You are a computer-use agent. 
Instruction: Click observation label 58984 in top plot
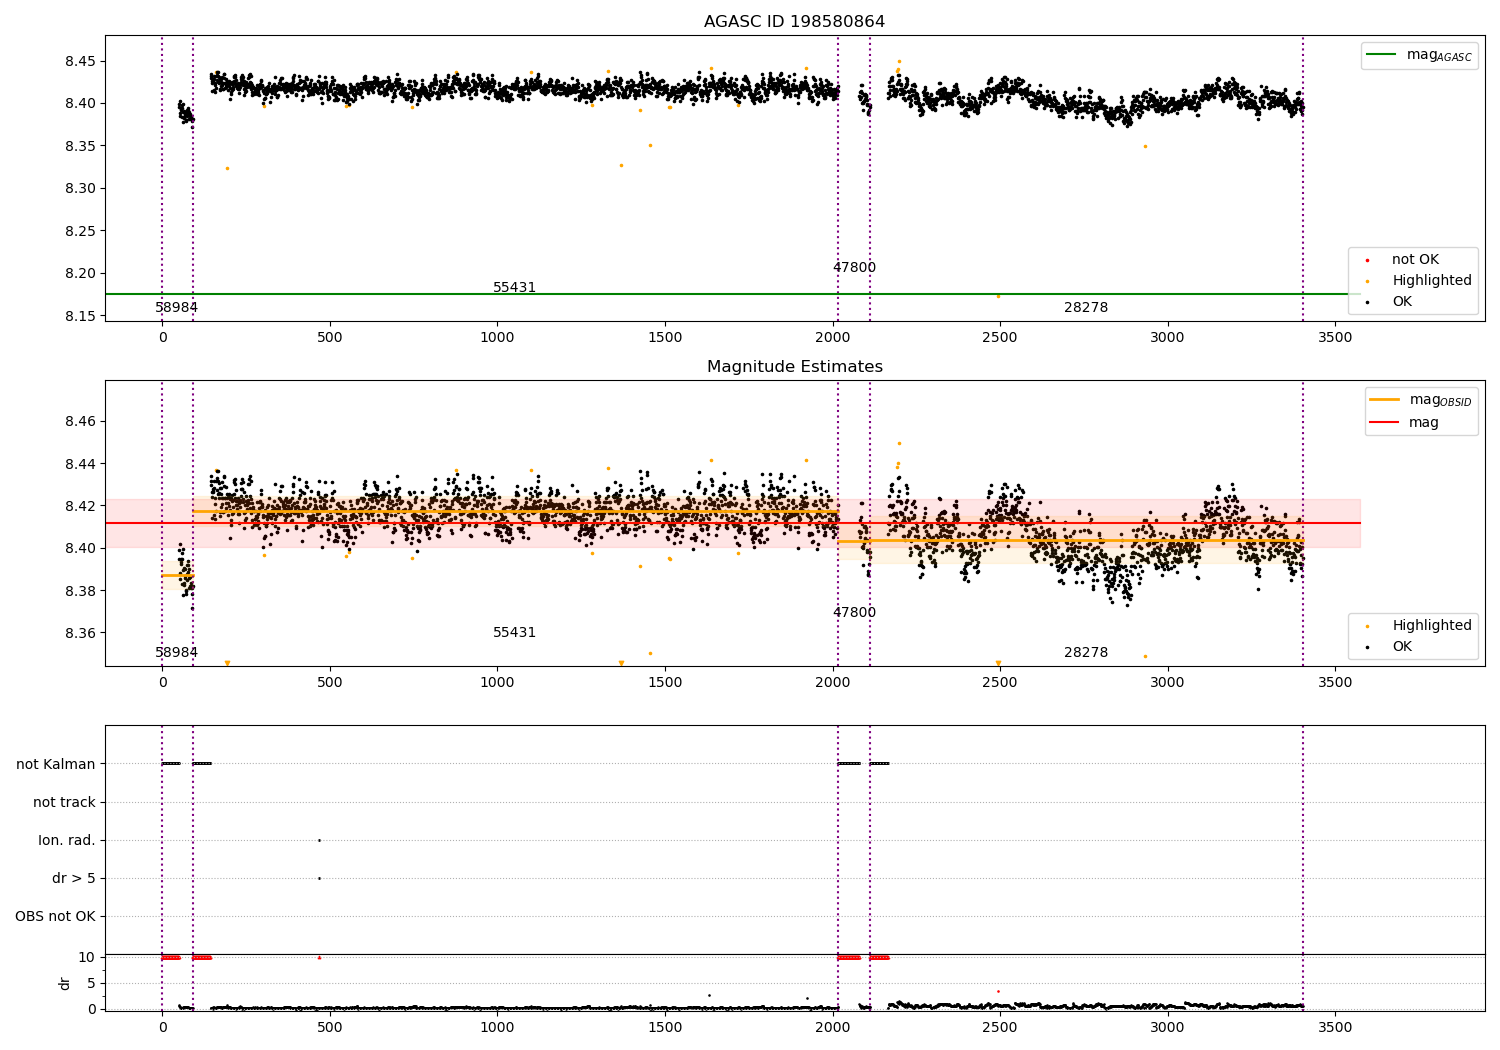pos(176,308)
